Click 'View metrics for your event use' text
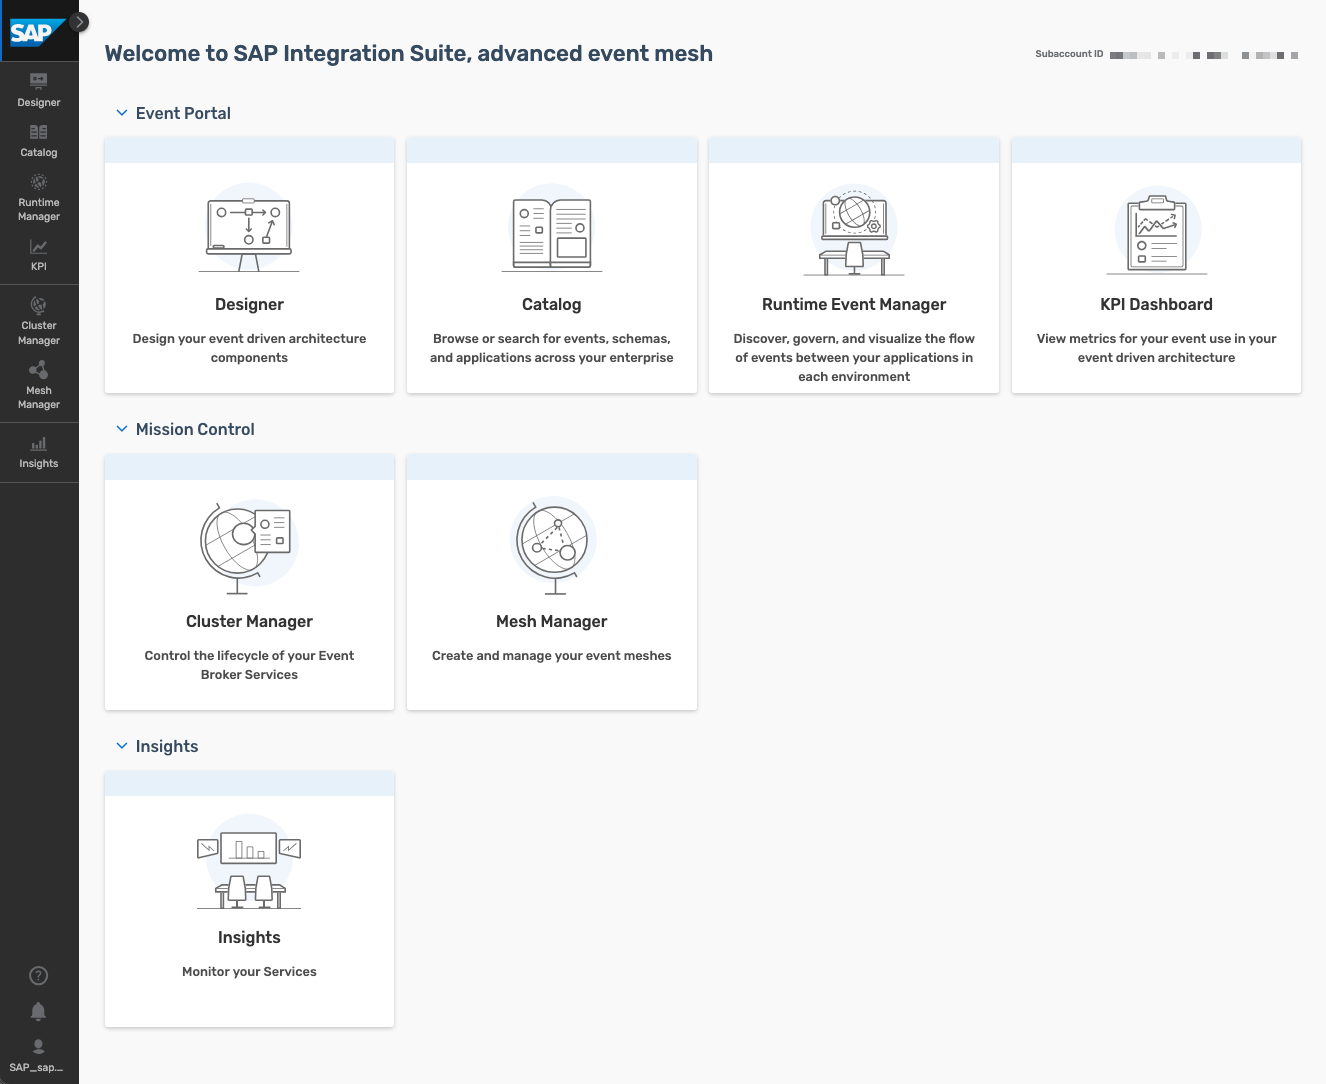 click(1157, 348)
